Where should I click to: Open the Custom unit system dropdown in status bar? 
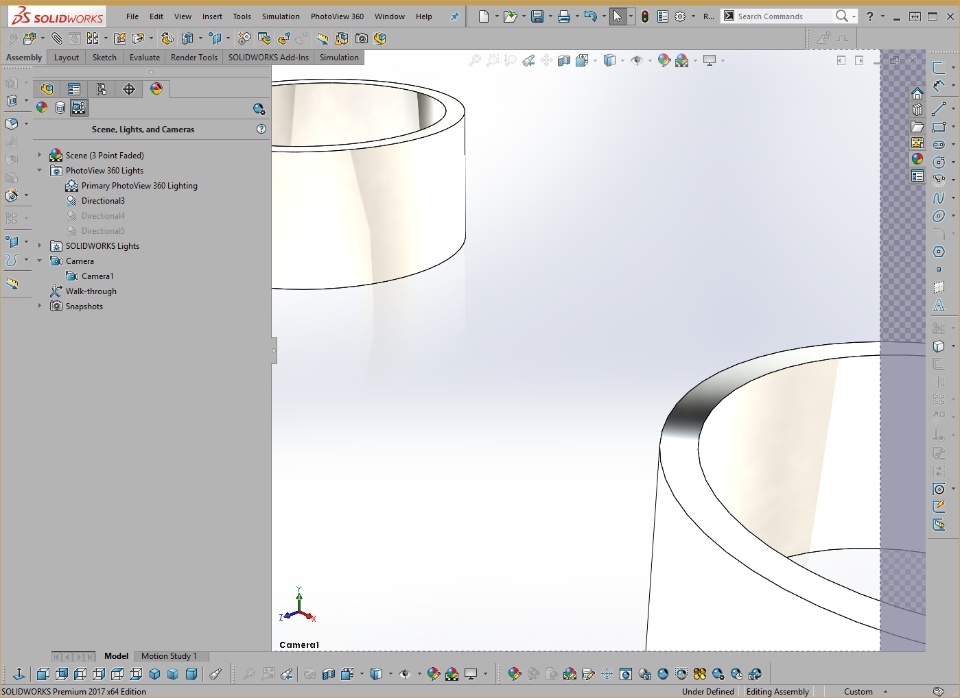[x=864, y=691]
